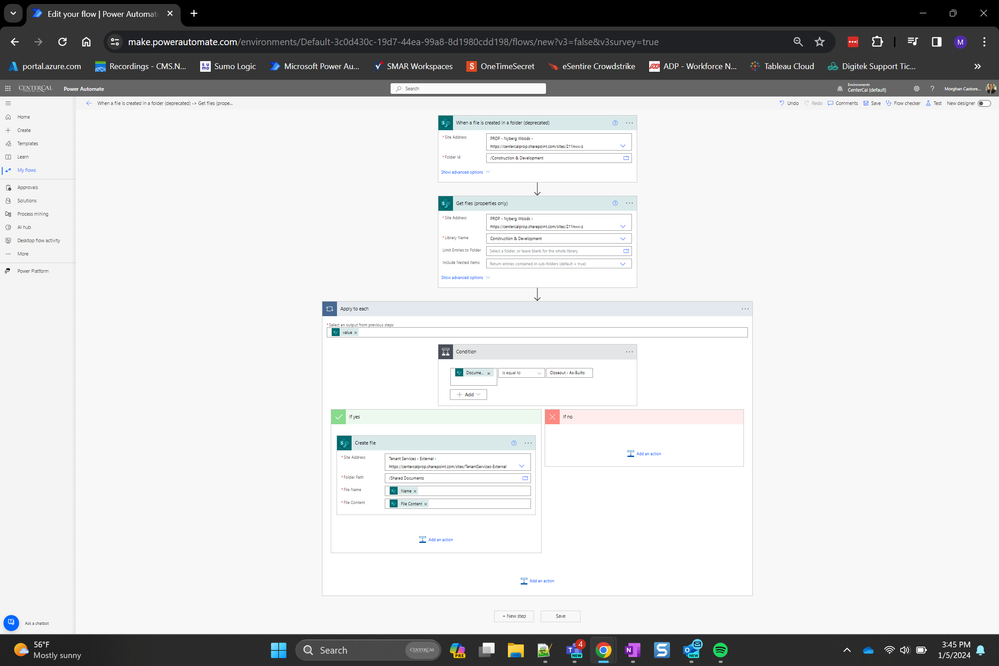The image size is (999, 666).
Task: Collapse the Apply to each header
Action: pyautogui.click(x=537, y=309)
